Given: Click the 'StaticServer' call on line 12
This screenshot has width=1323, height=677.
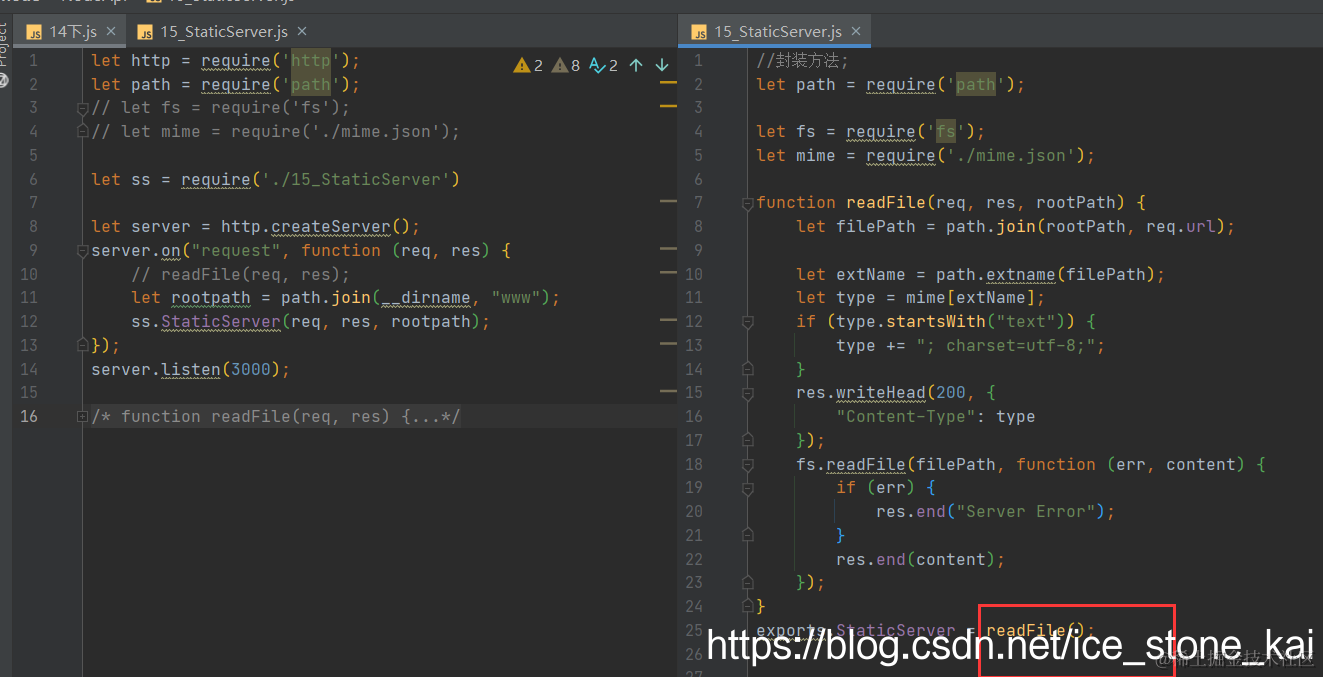Looking at the screenshot, I should click(221, 321).
